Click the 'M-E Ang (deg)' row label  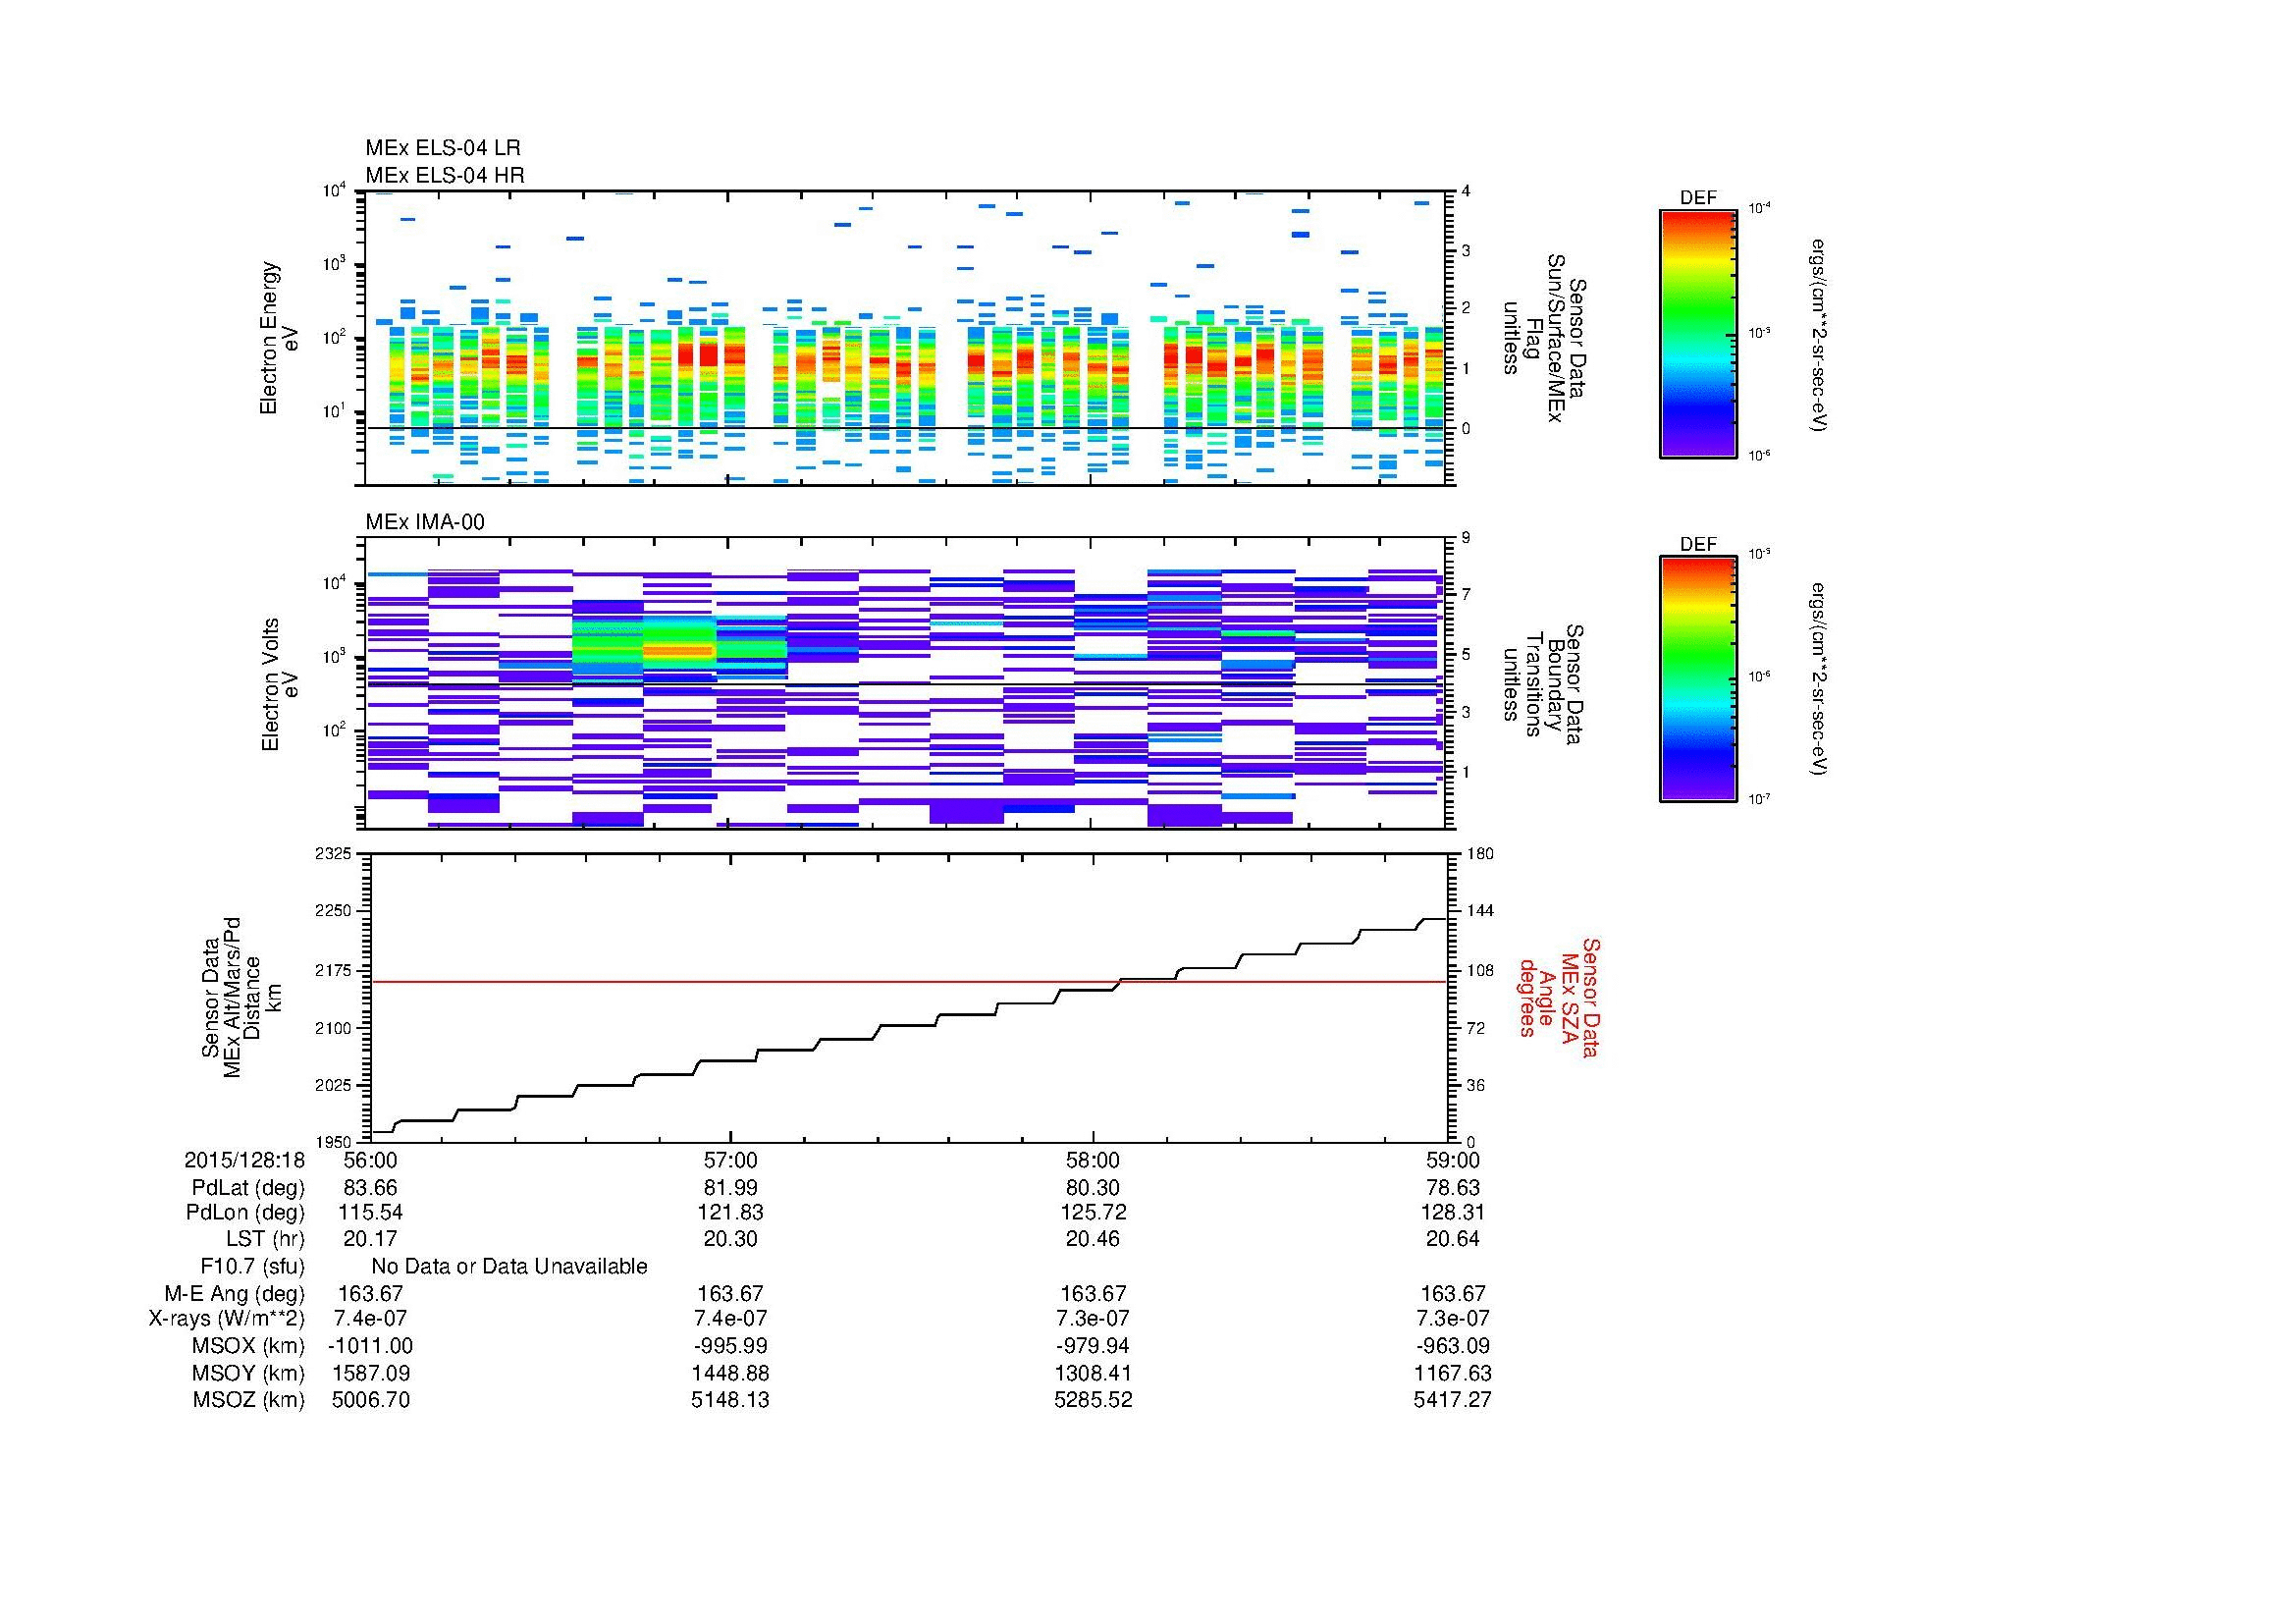tap(235, 1294)
